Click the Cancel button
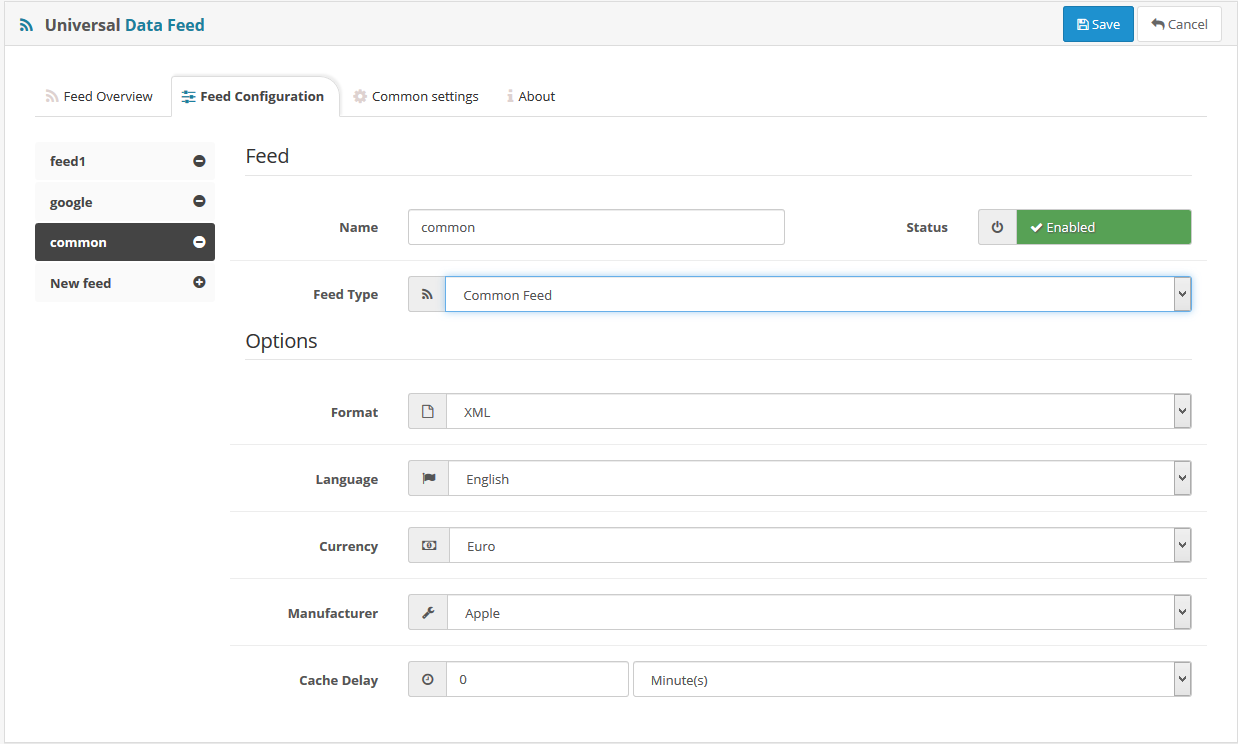The width and height of the screenshot is (1238, 744). pyautogui.click(x=1179, y=24)
